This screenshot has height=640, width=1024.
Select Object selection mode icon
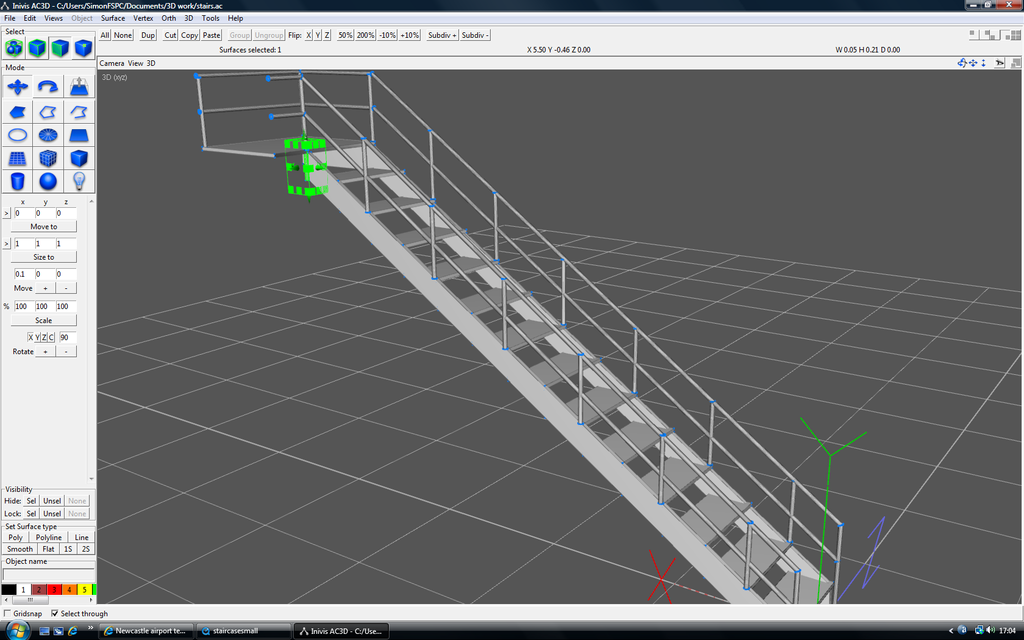click(37, 48)
